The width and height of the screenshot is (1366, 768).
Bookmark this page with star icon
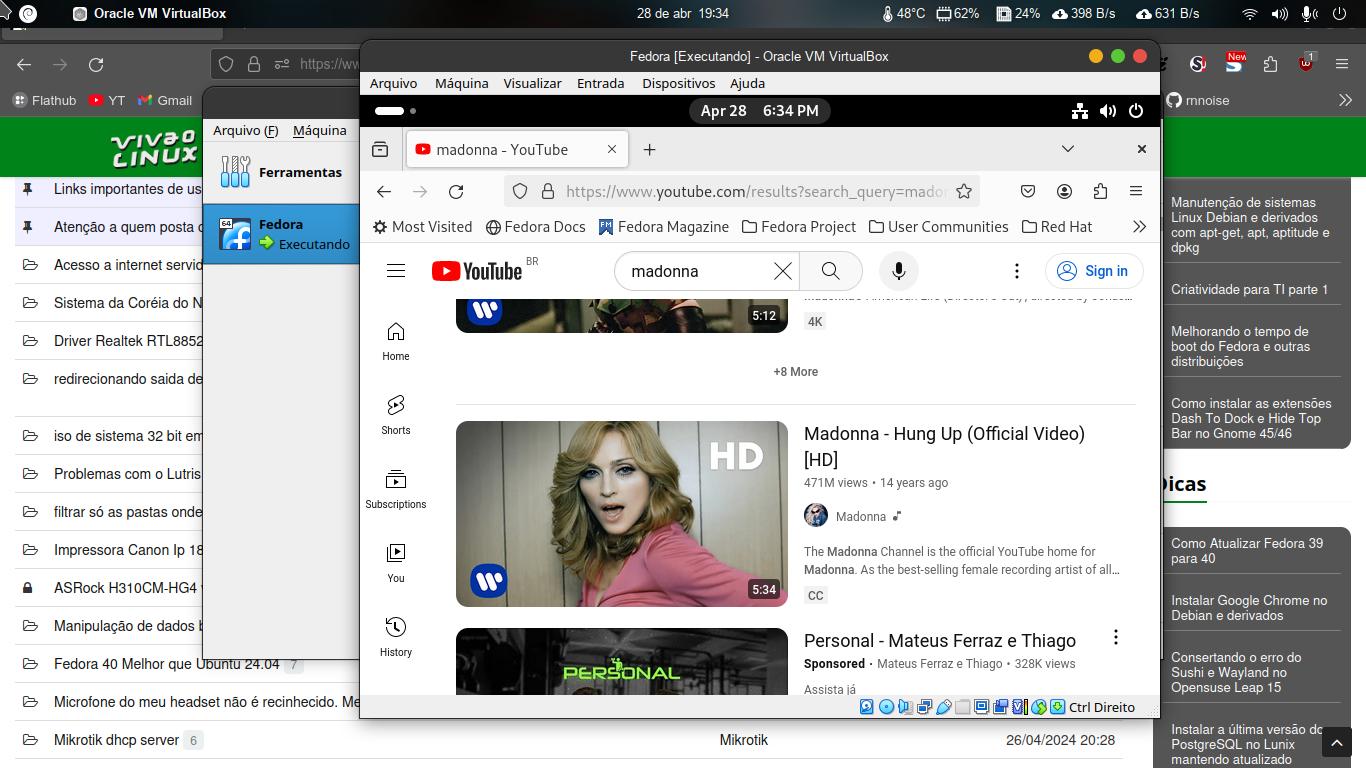[964, 191]
